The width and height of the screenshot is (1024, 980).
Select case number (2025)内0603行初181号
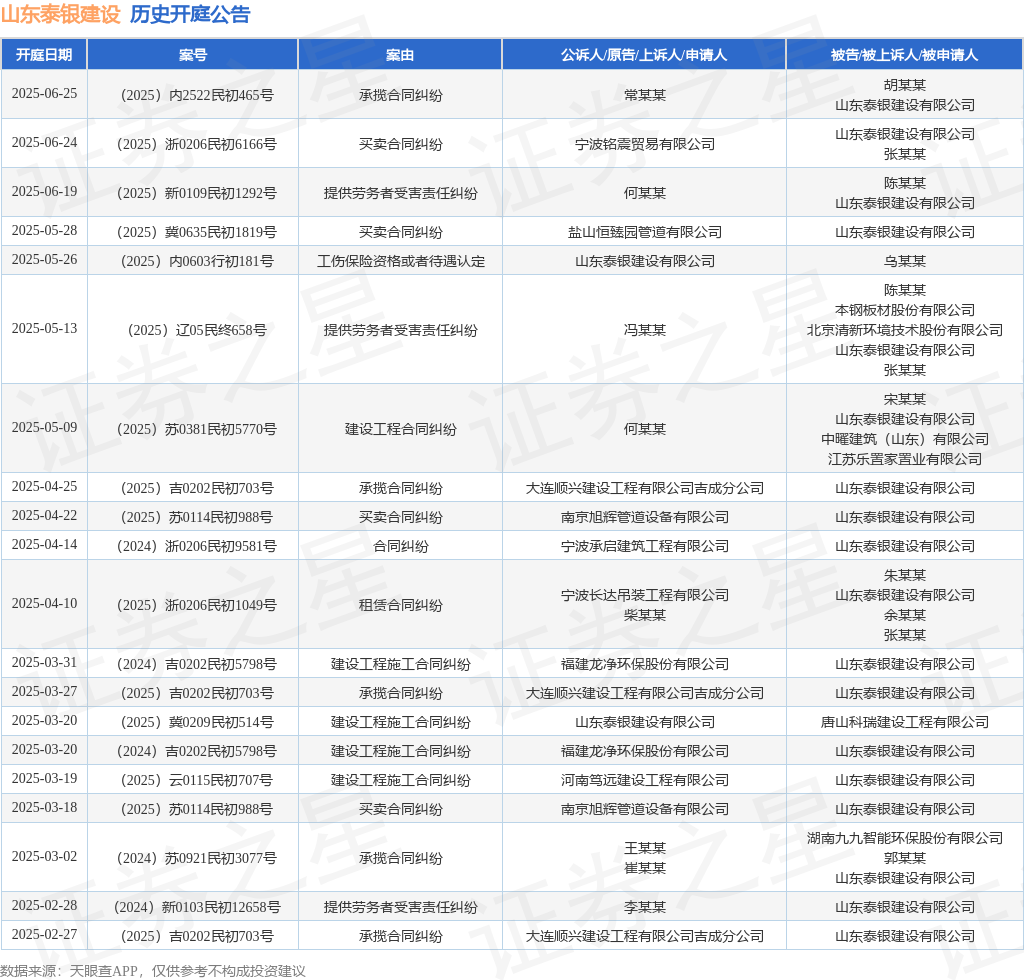tap(197, 261)
